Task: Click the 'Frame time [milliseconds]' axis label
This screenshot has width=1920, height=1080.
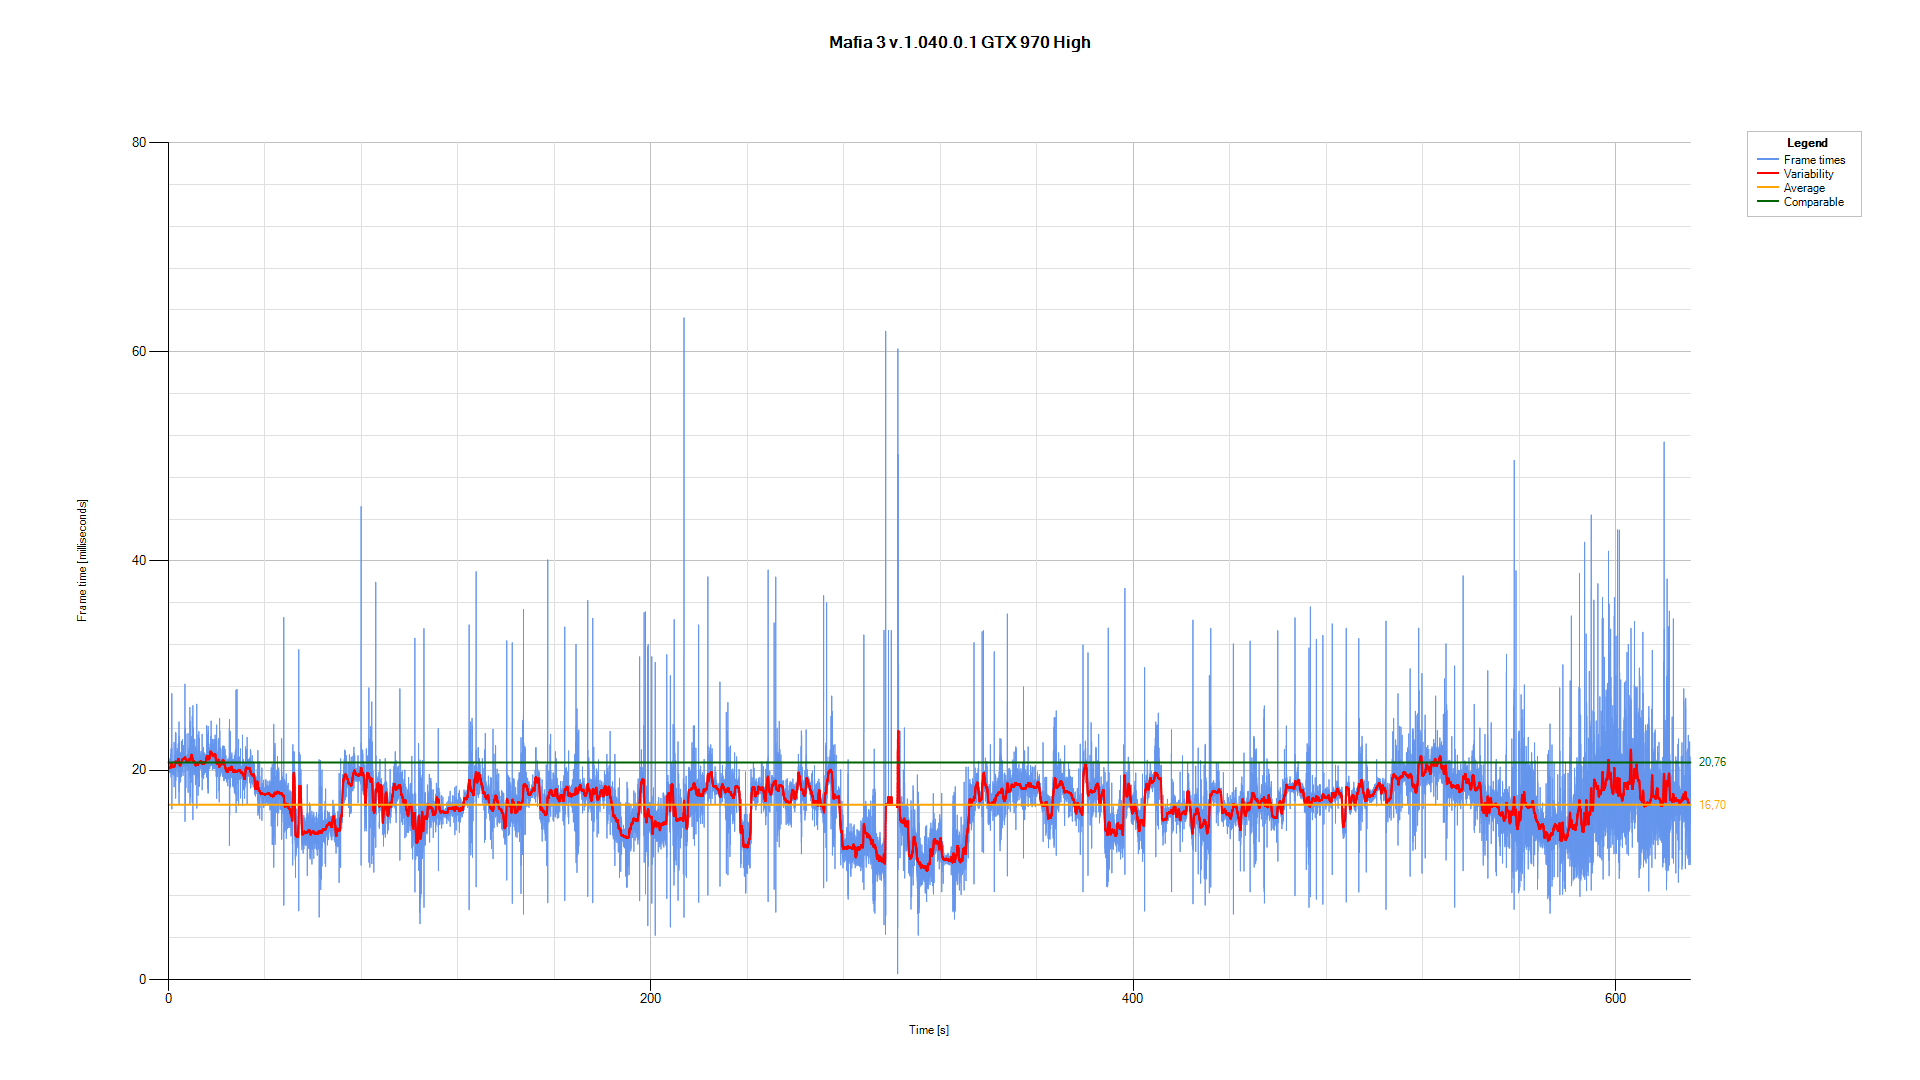Action: (x=82, y=560)
